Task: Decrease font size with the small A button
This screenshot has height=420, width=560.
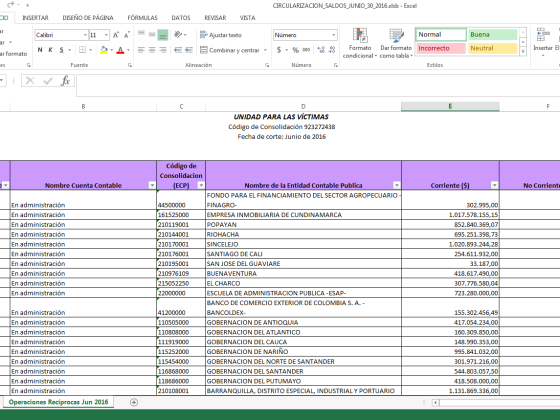Action: tap(126, 35)
